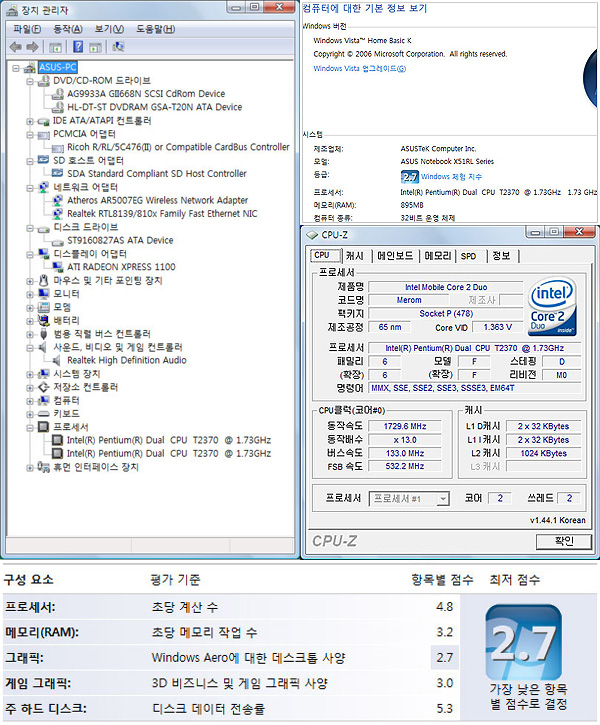Click the Realtek High Definition Audio speaker icon

(57, 361)
